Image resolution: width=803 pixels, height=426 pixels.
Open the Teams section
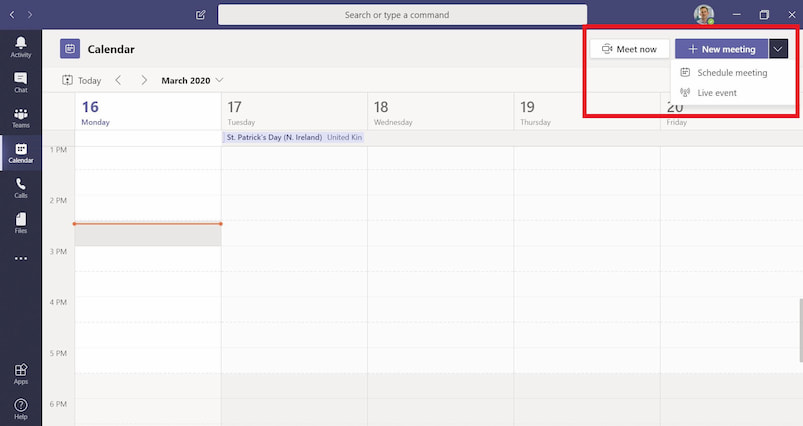click(x=20, y=118)
